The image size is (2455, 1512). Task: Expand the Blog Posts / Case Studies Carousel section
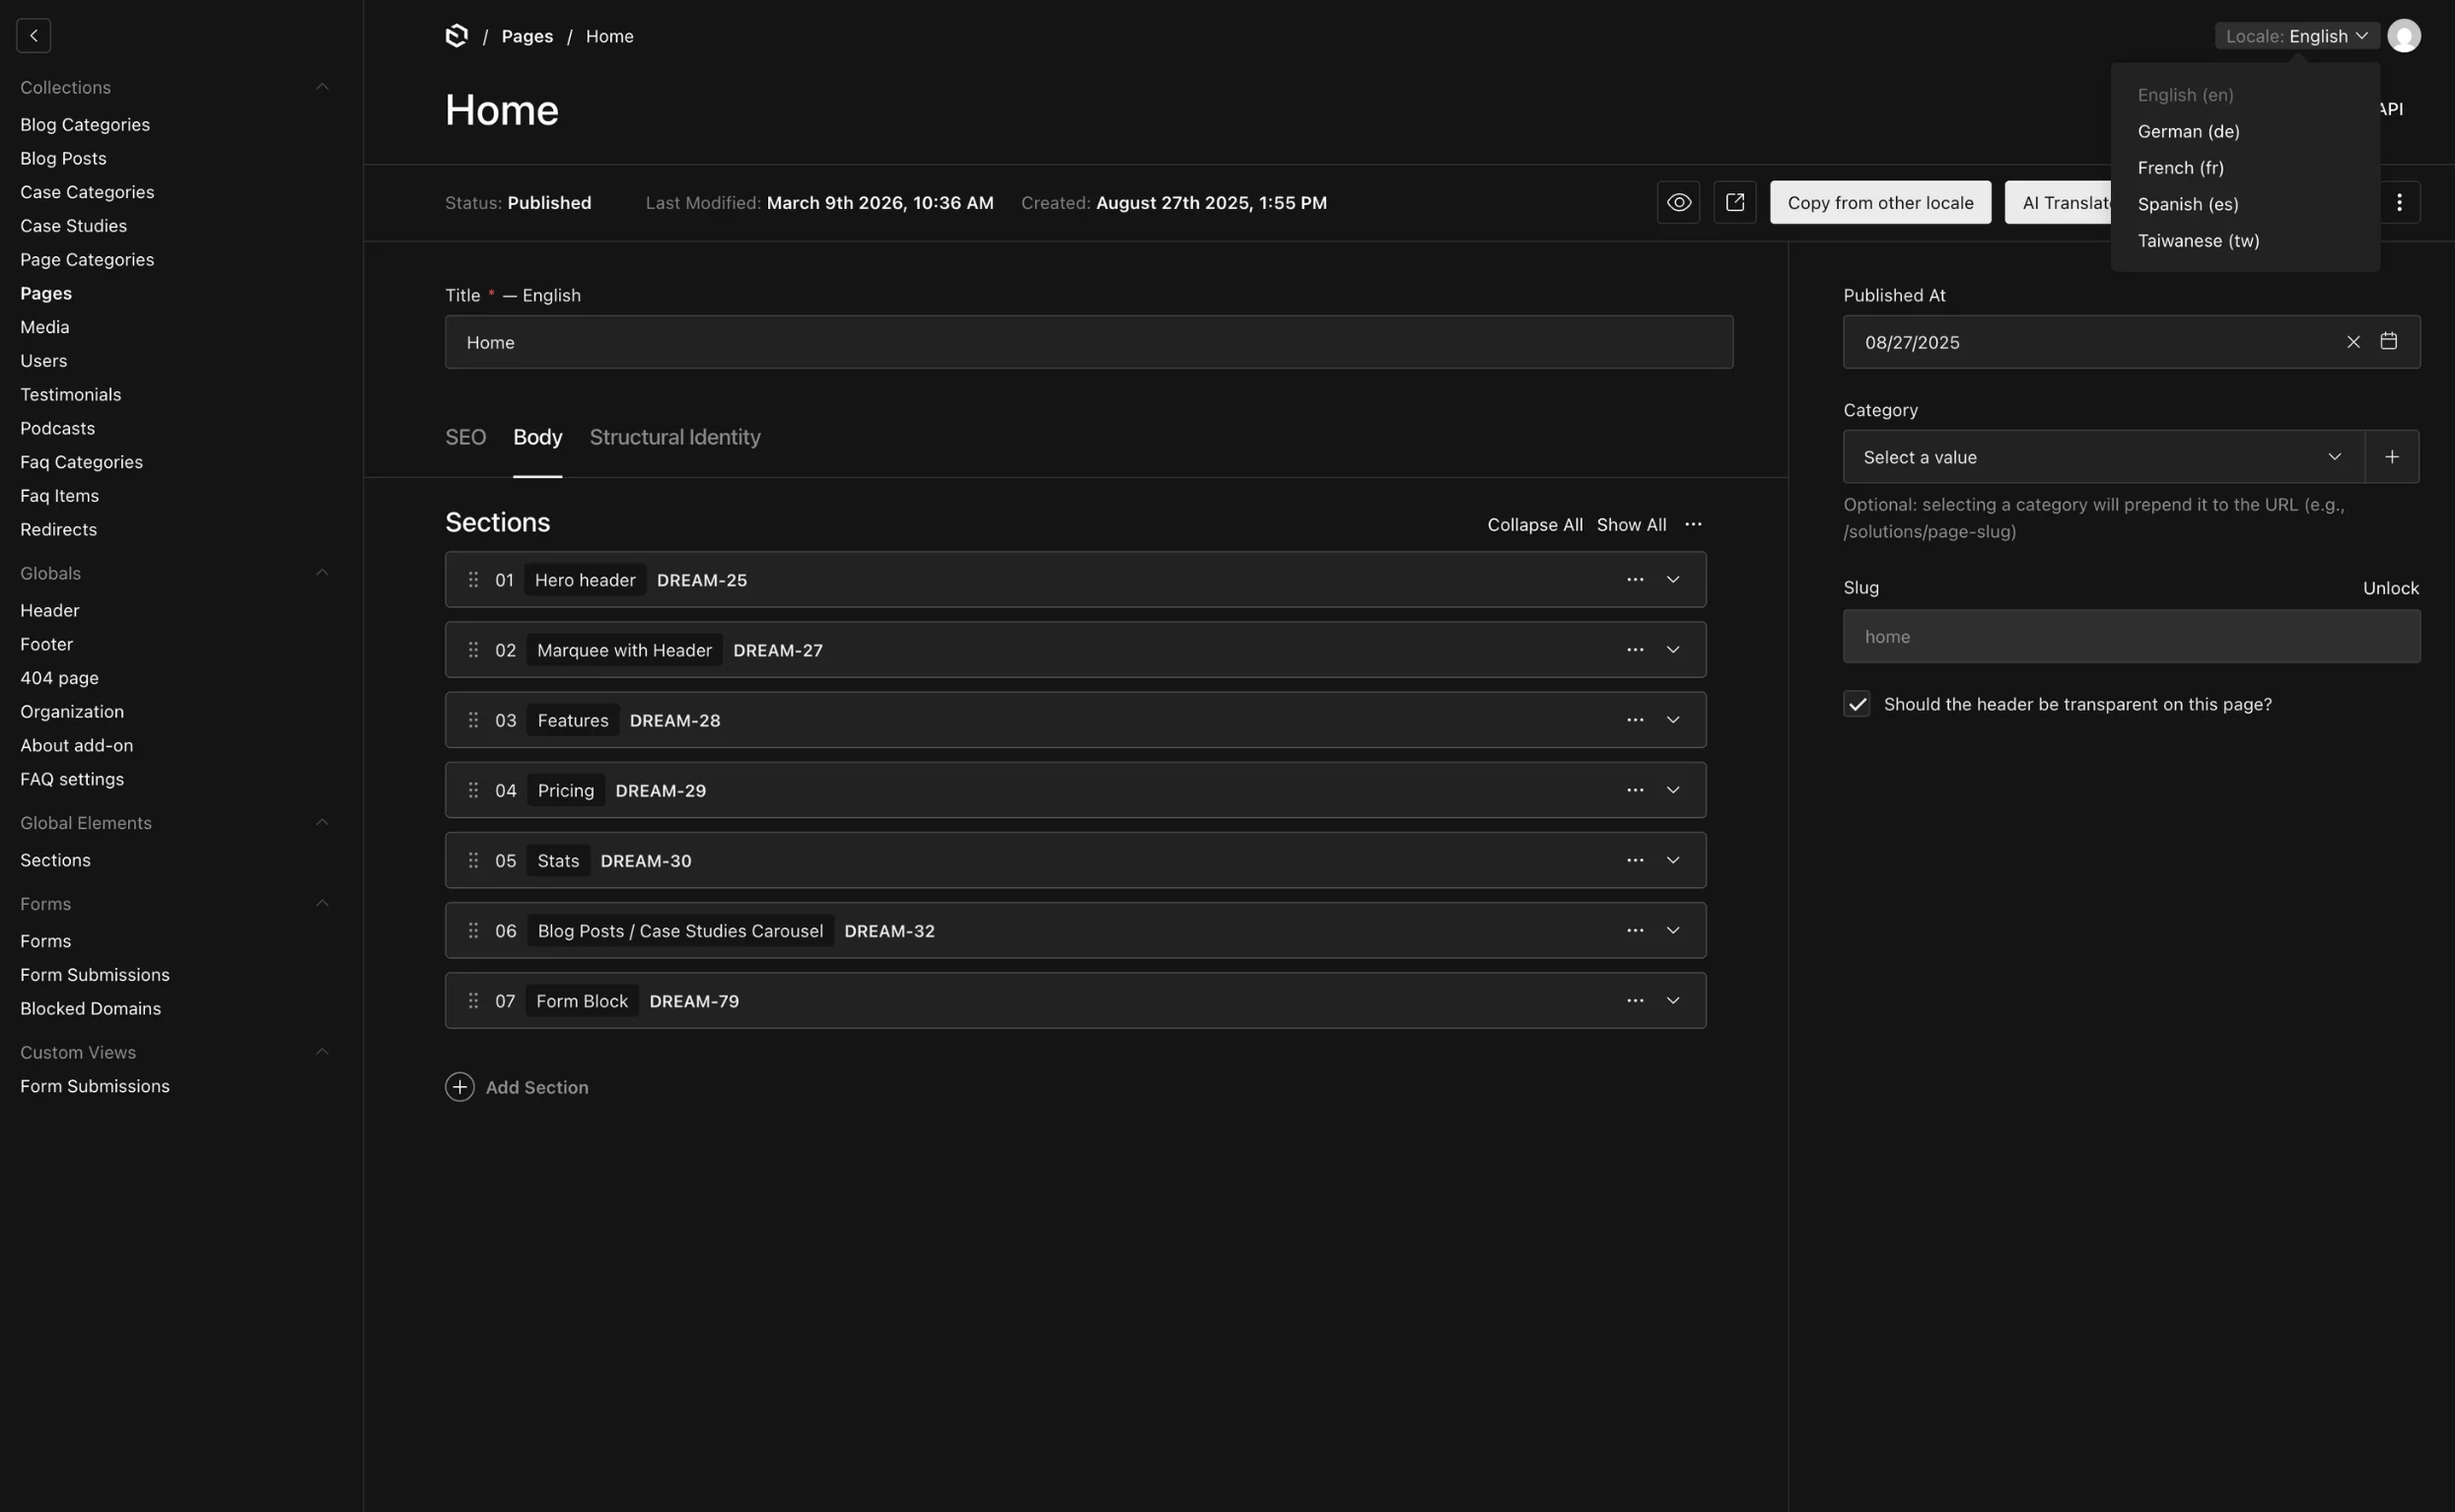(1672, 931)
